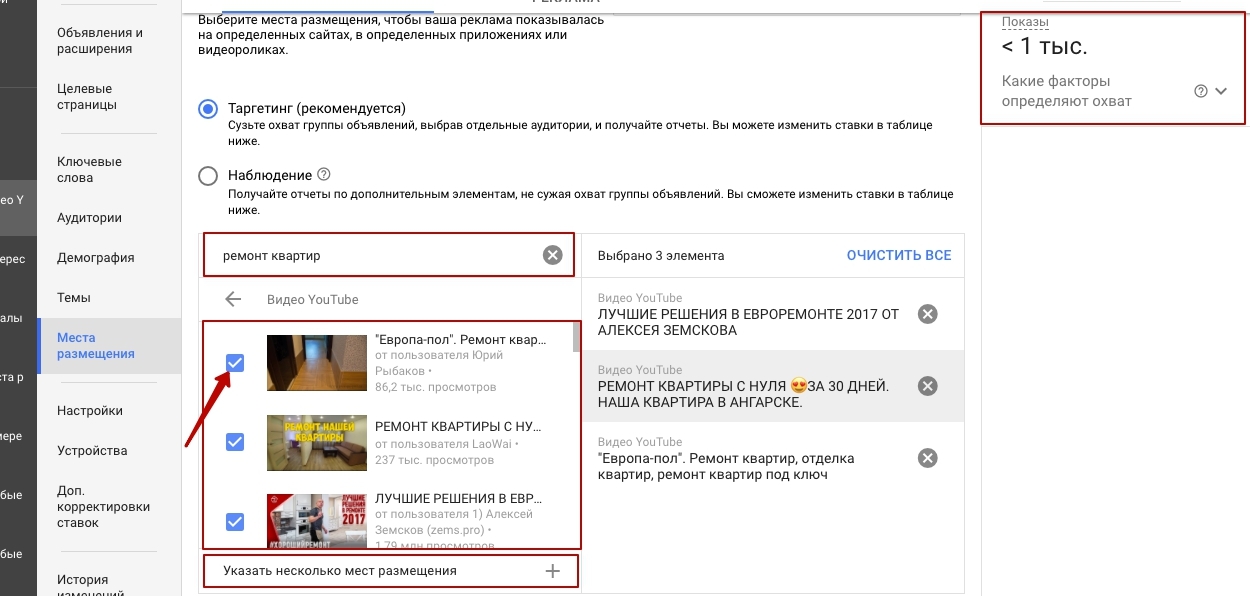Click the '< 1 тыс.' impressions value
The image size is (1250, 596).
pyautogui.click(x=1044, y=47)
